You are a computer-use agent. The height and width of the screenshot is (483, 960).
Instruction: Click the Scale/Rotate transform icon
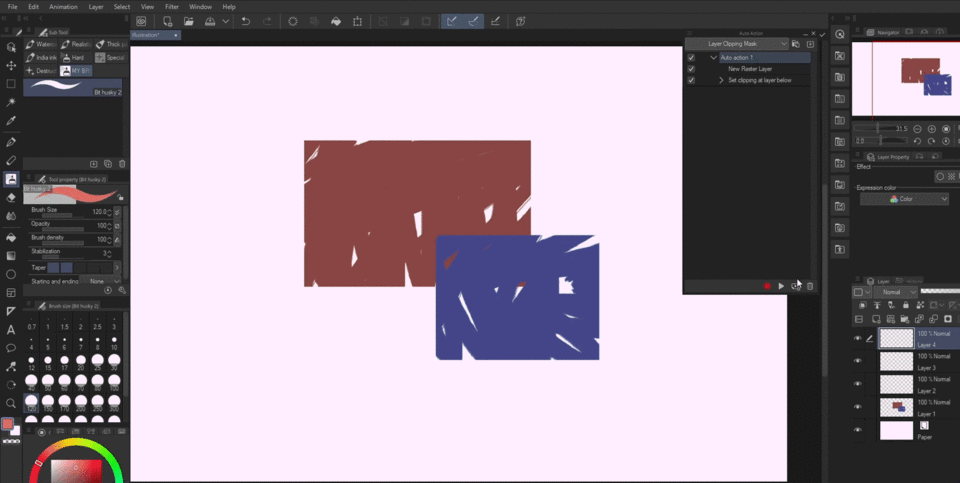pos(357,21)
